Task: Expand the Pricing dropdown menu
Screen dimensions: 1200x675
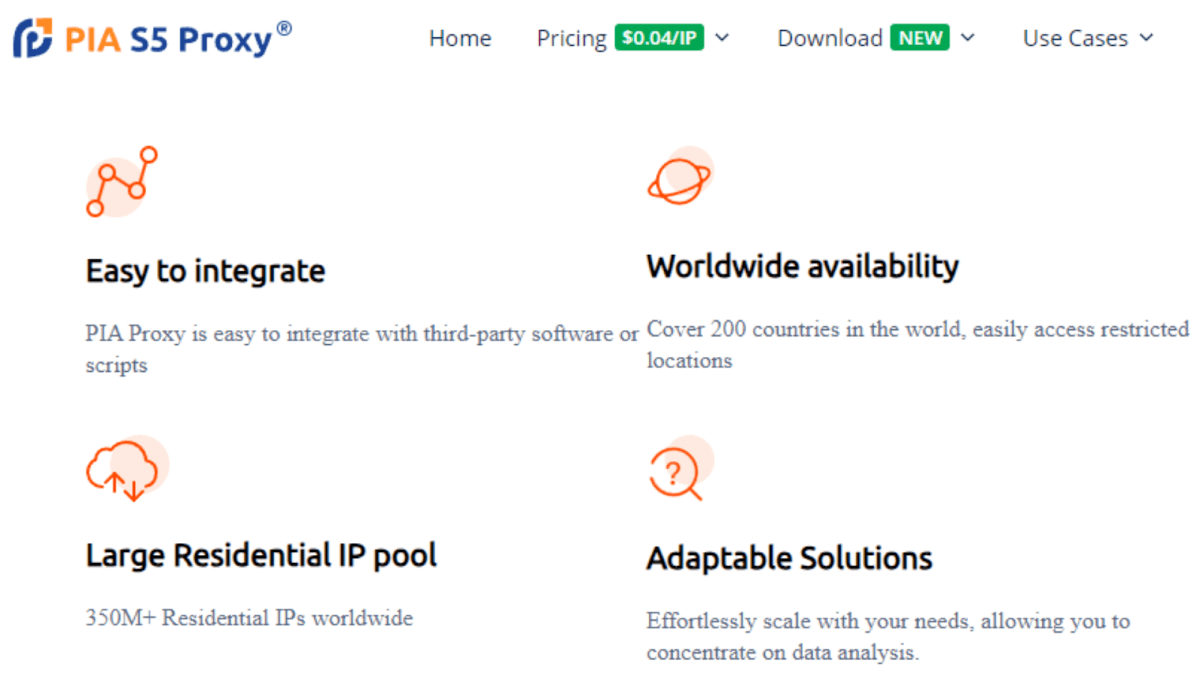Action: 722,38
